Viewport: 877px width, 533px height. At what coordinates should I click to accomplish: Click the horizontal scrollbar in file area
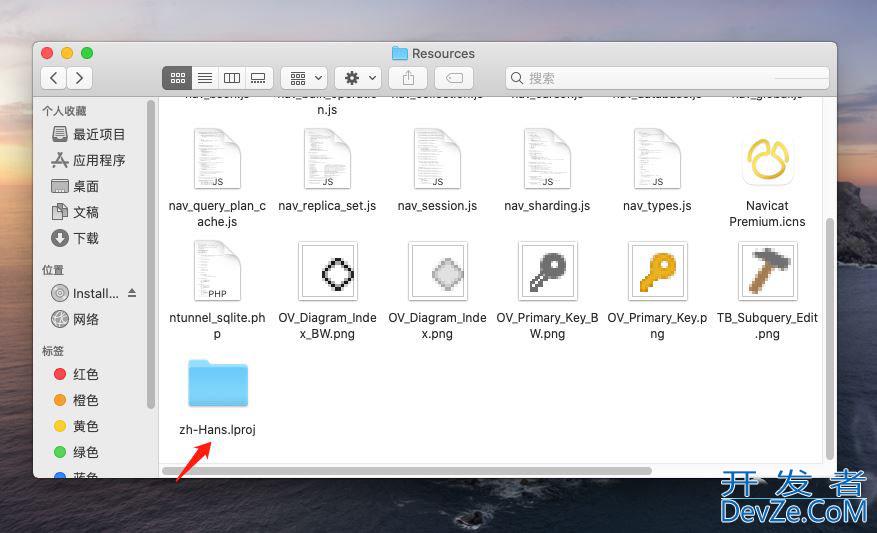407,471
